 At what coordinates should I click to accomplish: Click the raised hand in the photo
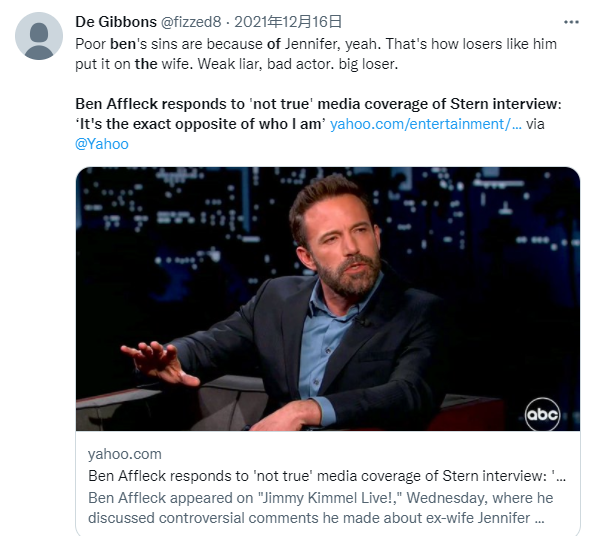pos(160,363)
